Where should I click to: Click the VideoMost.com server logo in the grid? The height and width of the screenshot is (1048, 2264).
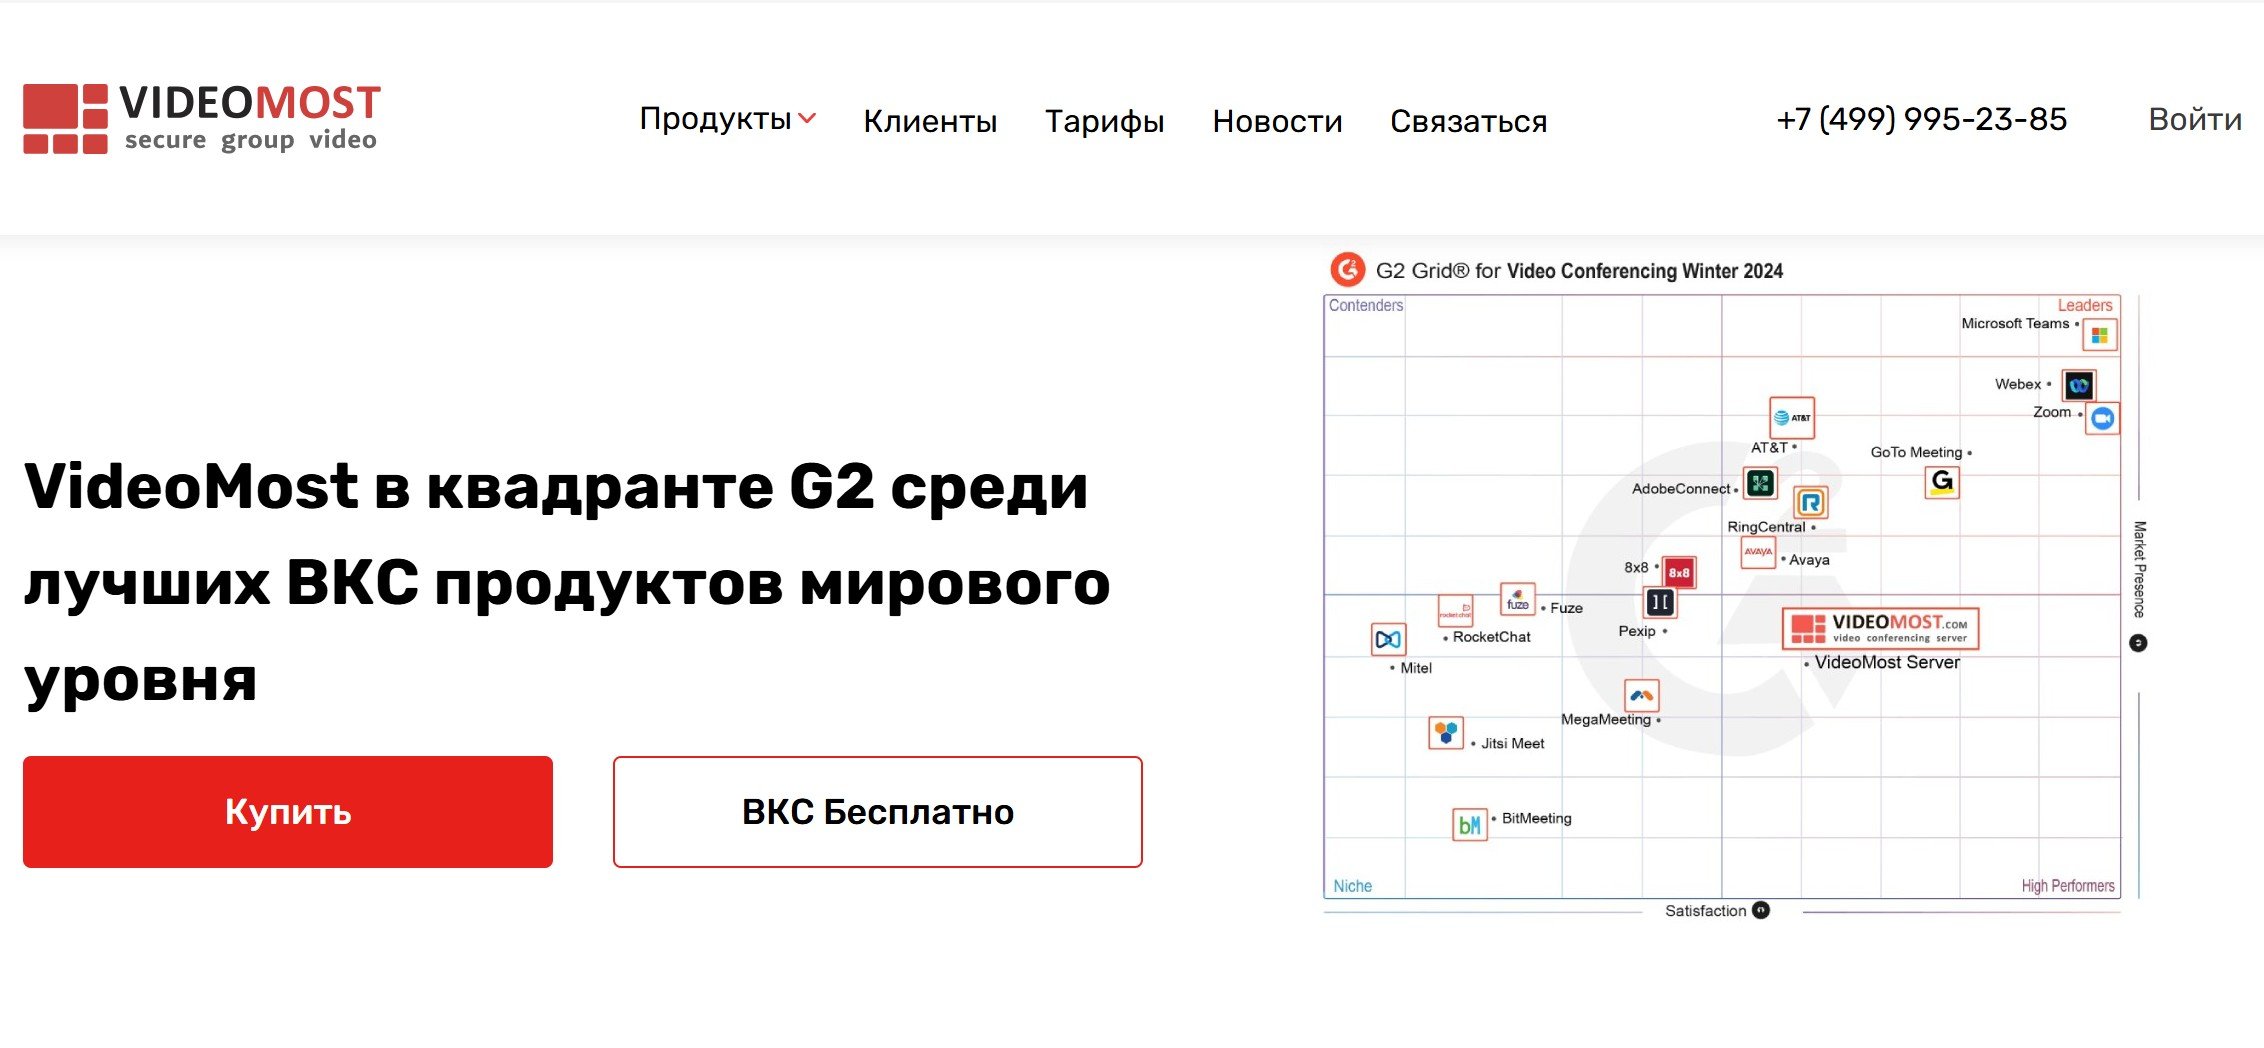[x=1881, y=628]
